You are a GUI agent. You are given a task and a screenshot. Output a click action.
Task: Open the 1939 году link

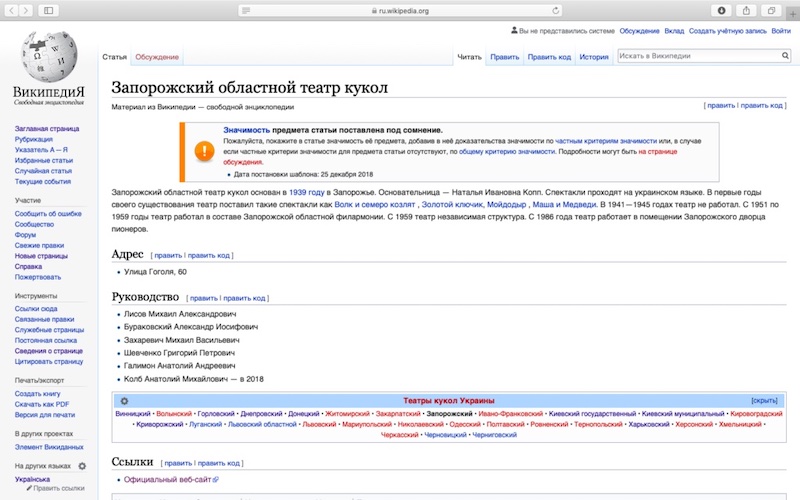pyautogui.click(x=307, y=192)
